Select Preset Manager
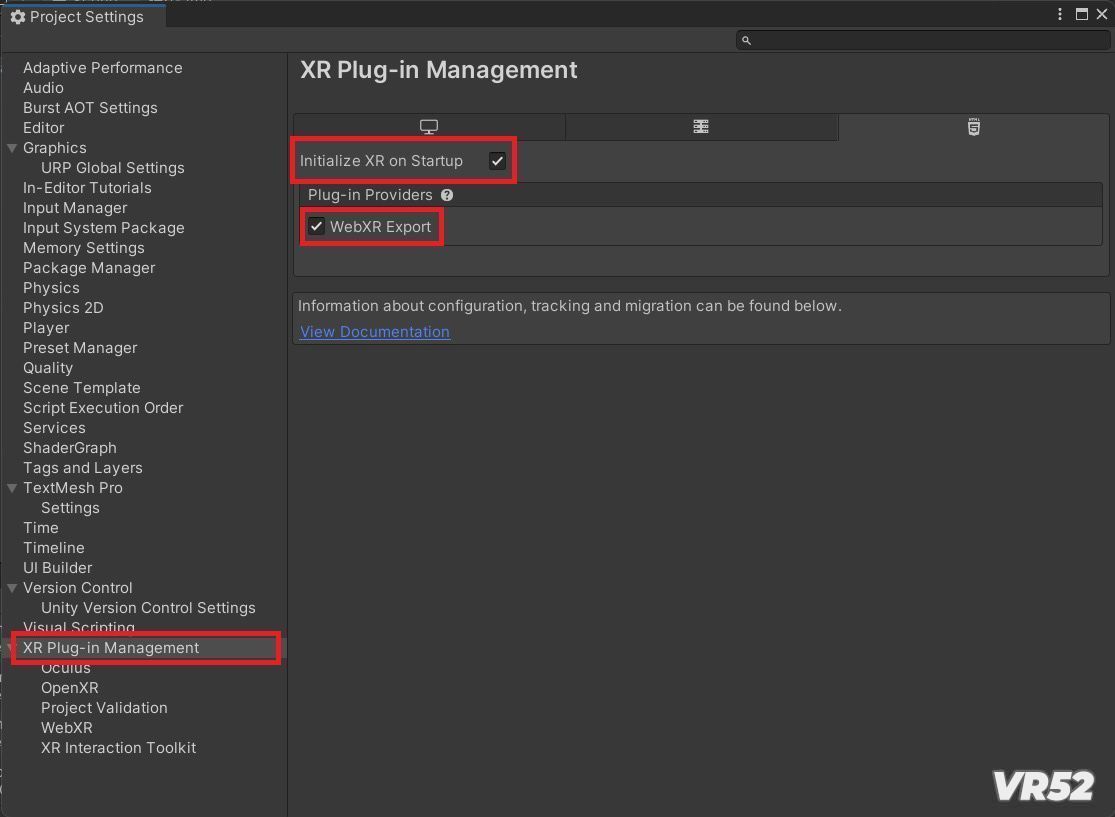Image resolution: width=1115 pixels, height=817 pixels. (80, 348)
